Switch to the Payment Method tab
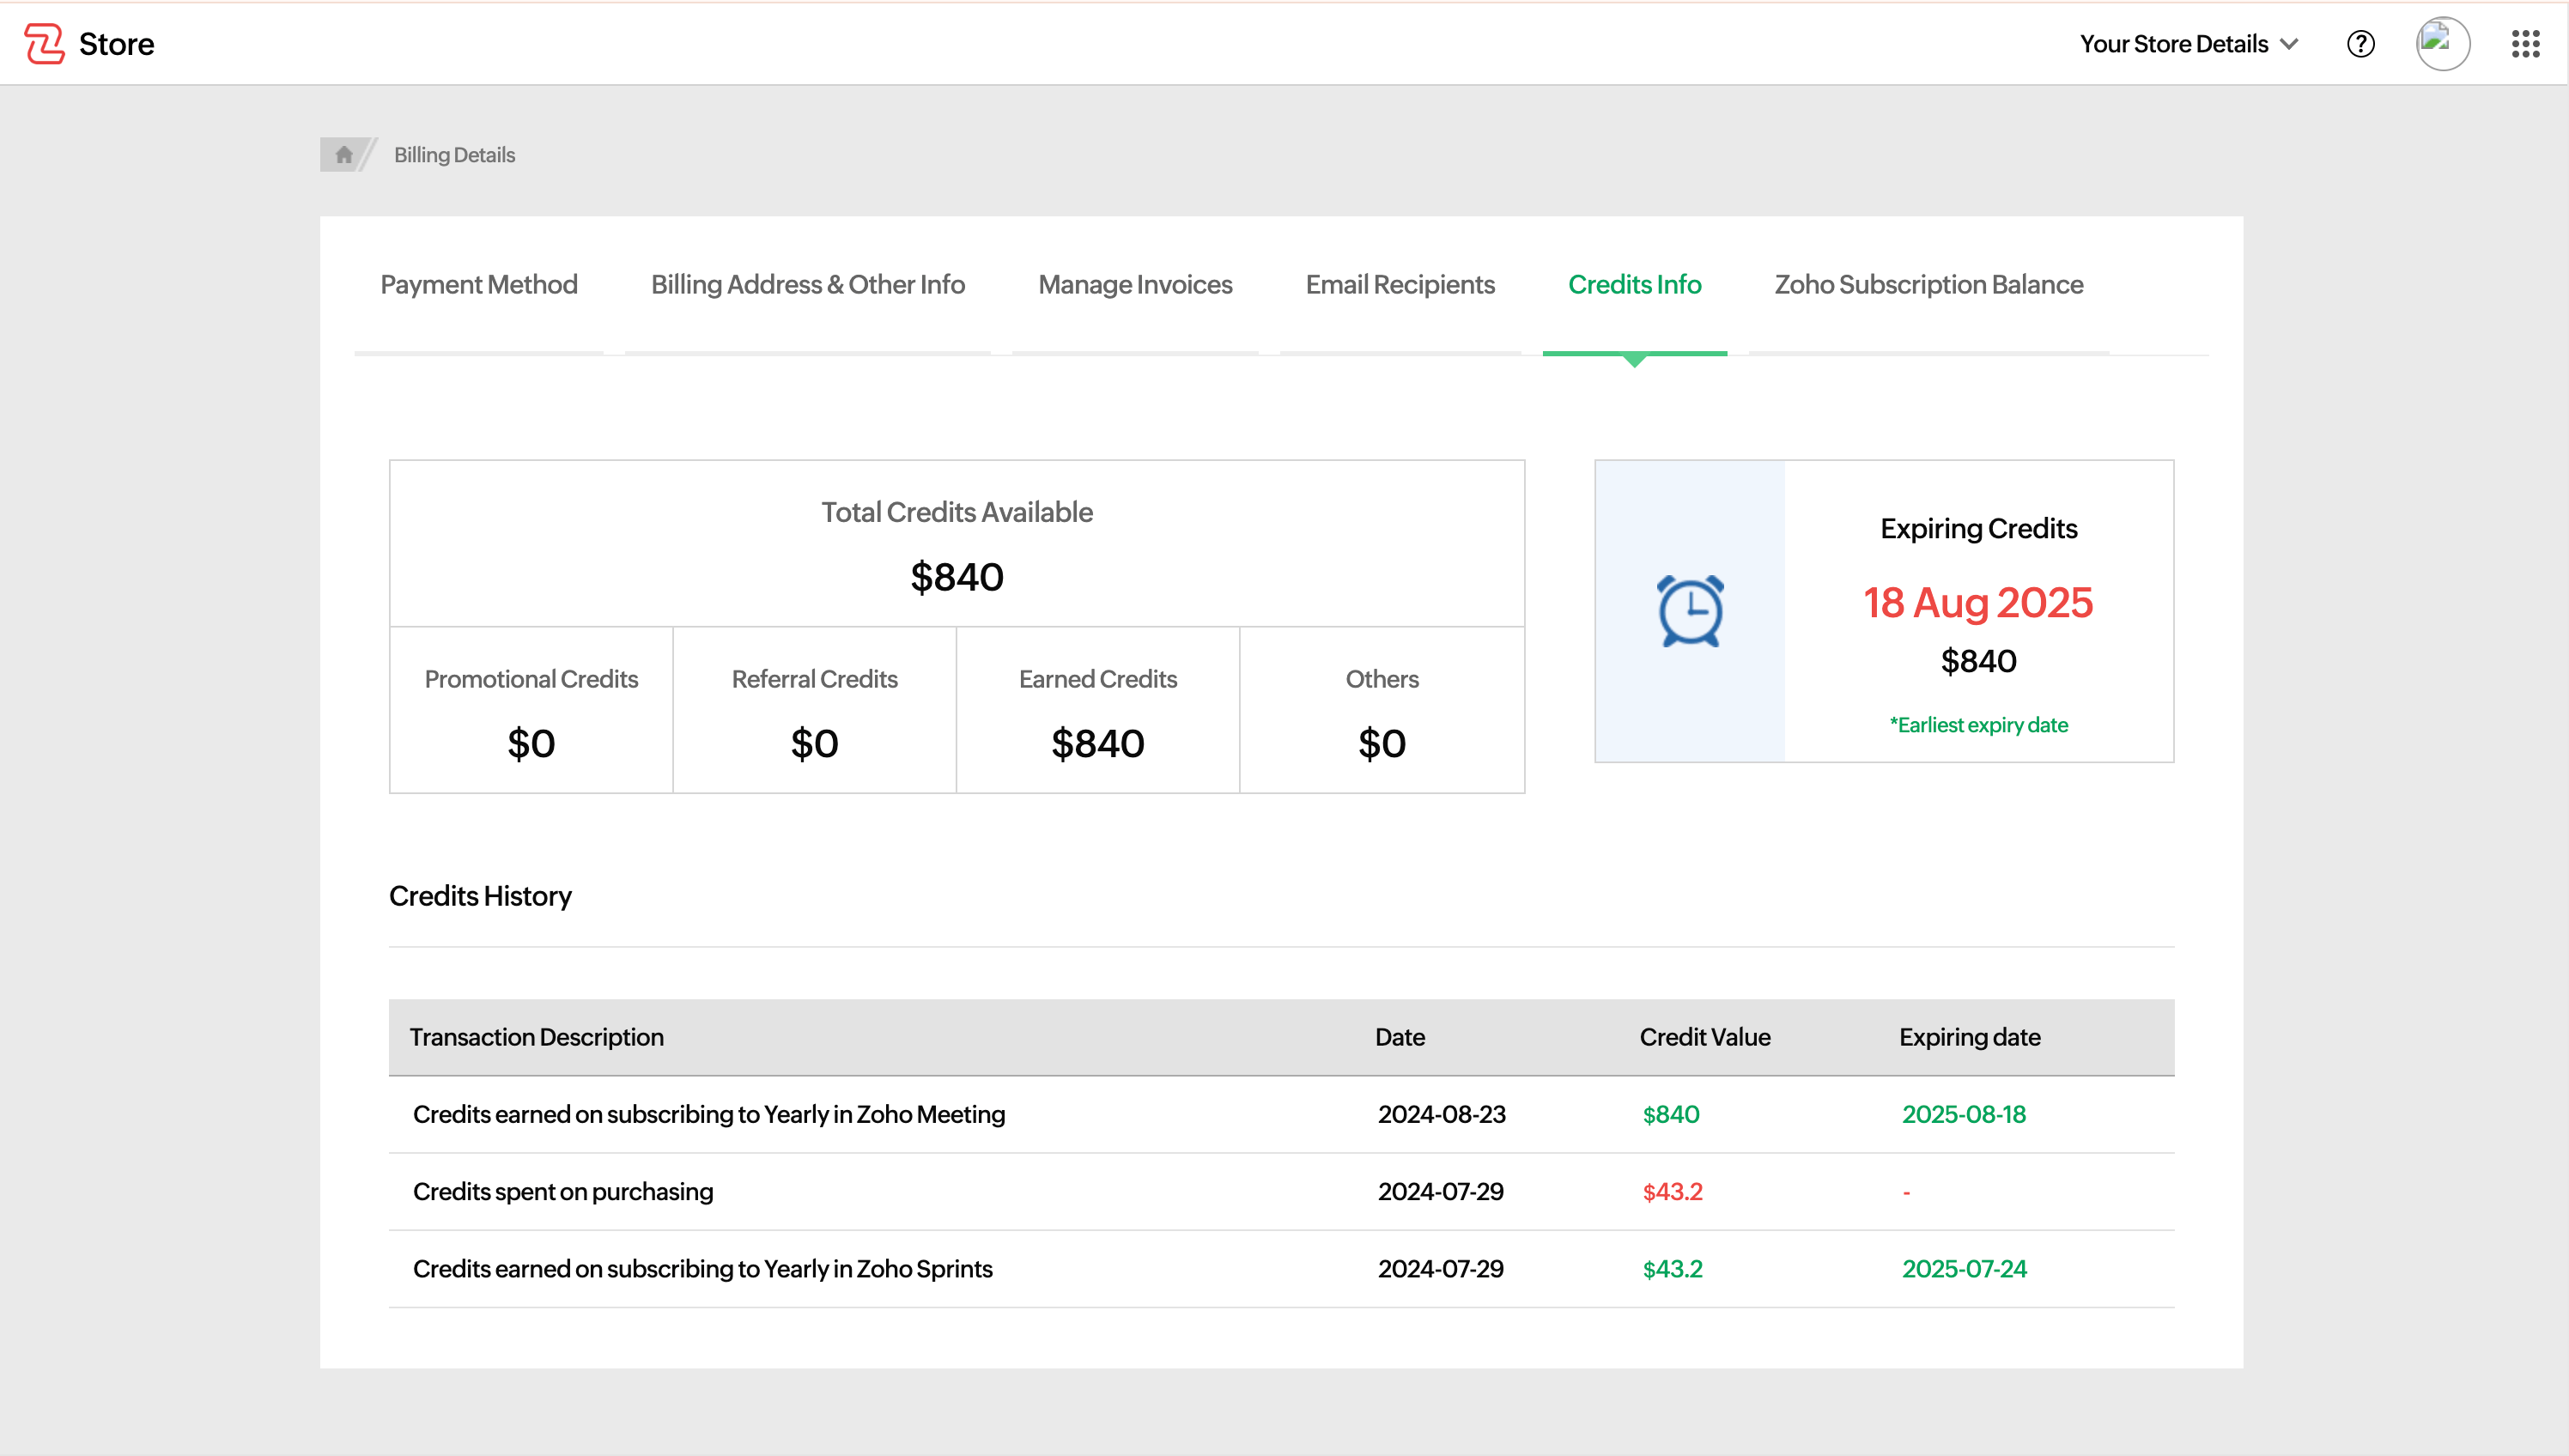Viewport: 2569px width, 1456px height. coord(479,285)
